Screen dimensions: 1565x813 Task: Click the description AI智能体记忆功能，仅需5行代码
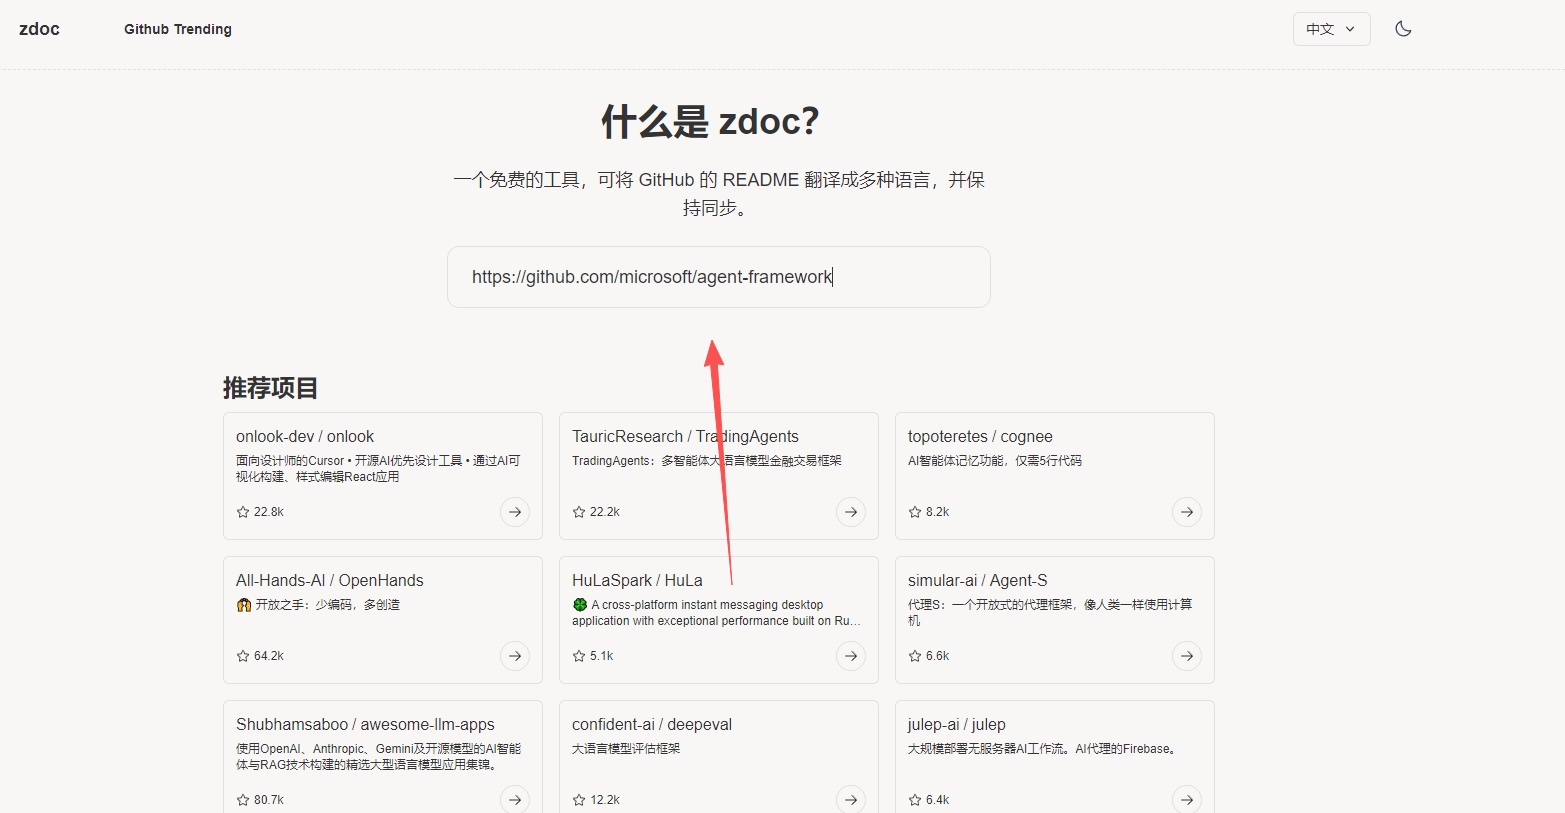click(x=995, y=461)
